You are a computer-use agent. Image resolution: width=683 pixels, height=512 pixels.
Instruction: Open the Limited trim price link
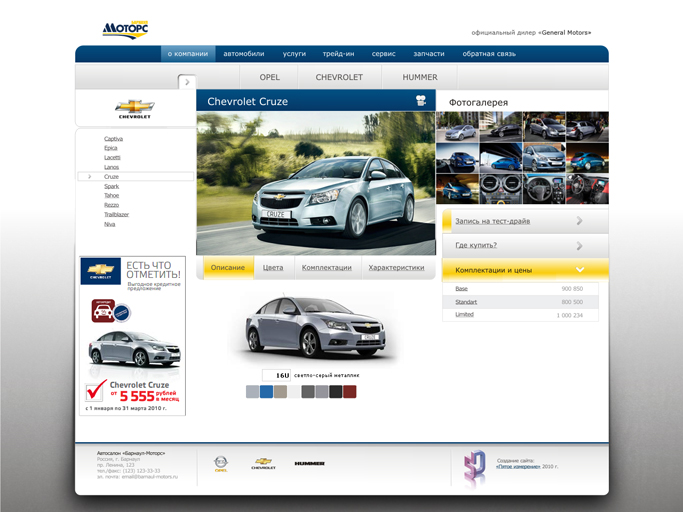(x=464, y=315)
